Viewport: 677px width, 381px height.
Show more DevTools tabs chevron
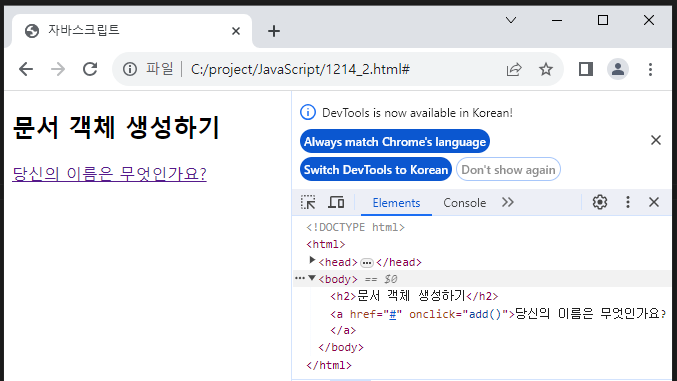point(508,202)
